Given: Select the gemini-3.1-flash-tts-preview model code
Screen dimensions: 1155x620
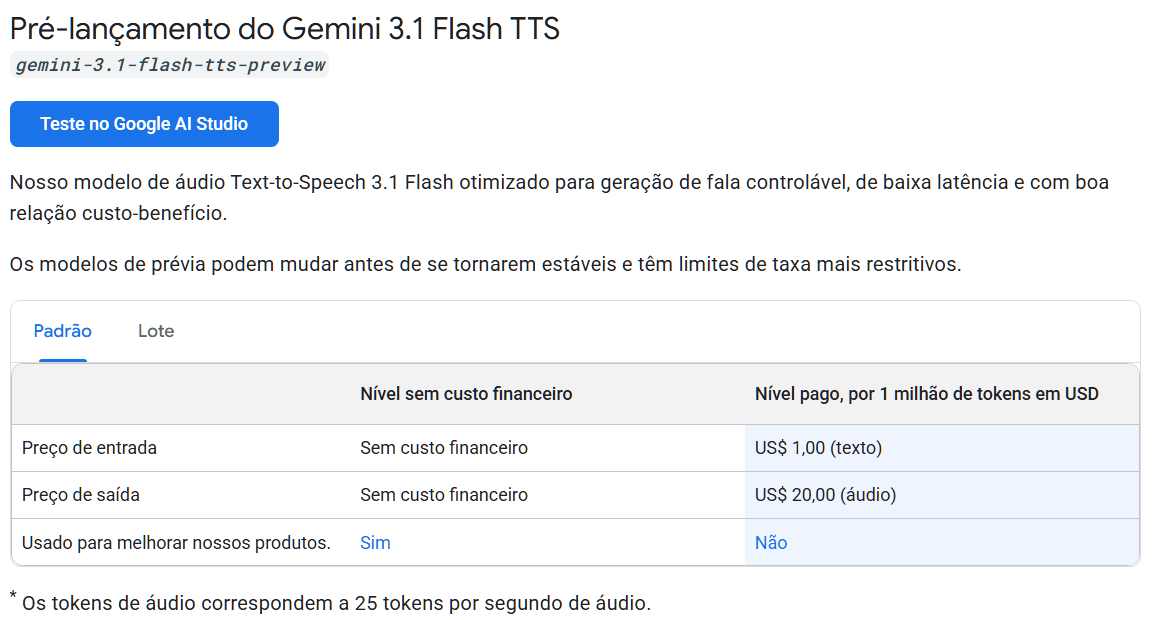Looking at the screenshot, I should point(170,64).
